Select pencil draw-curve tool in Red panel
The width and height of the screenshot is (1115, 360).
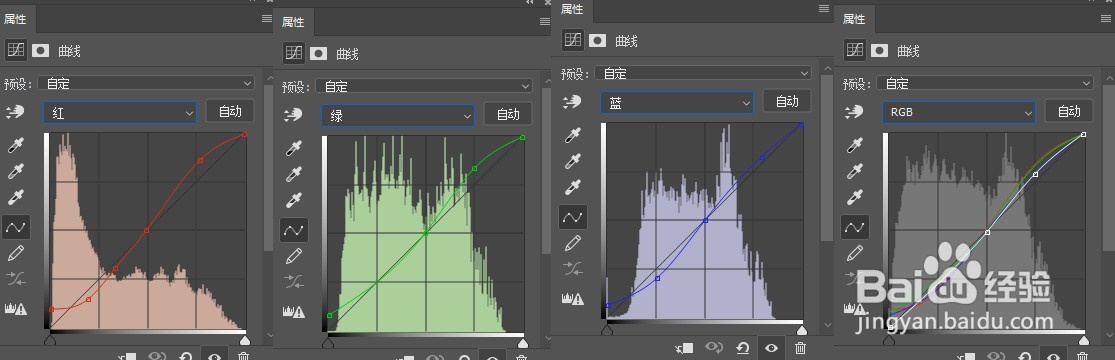point(15,253)
